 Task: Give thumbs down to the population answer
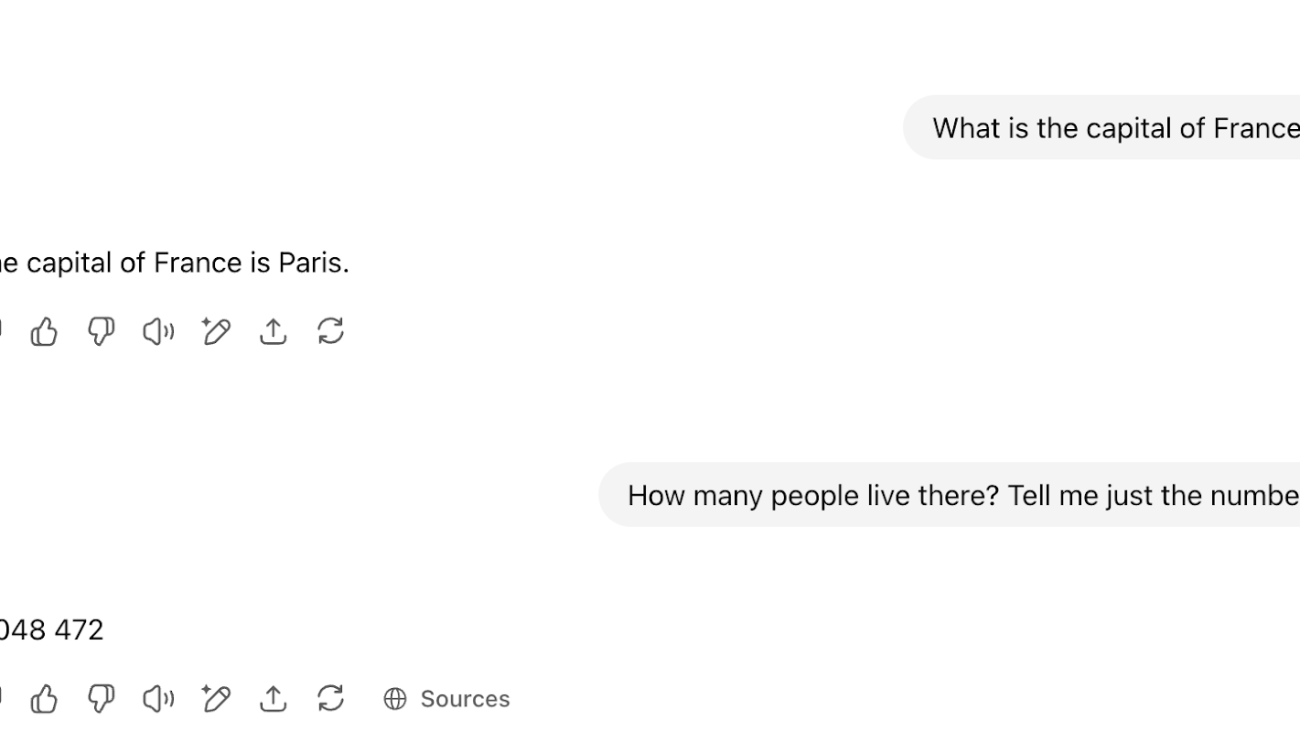[x=101, y=699]
